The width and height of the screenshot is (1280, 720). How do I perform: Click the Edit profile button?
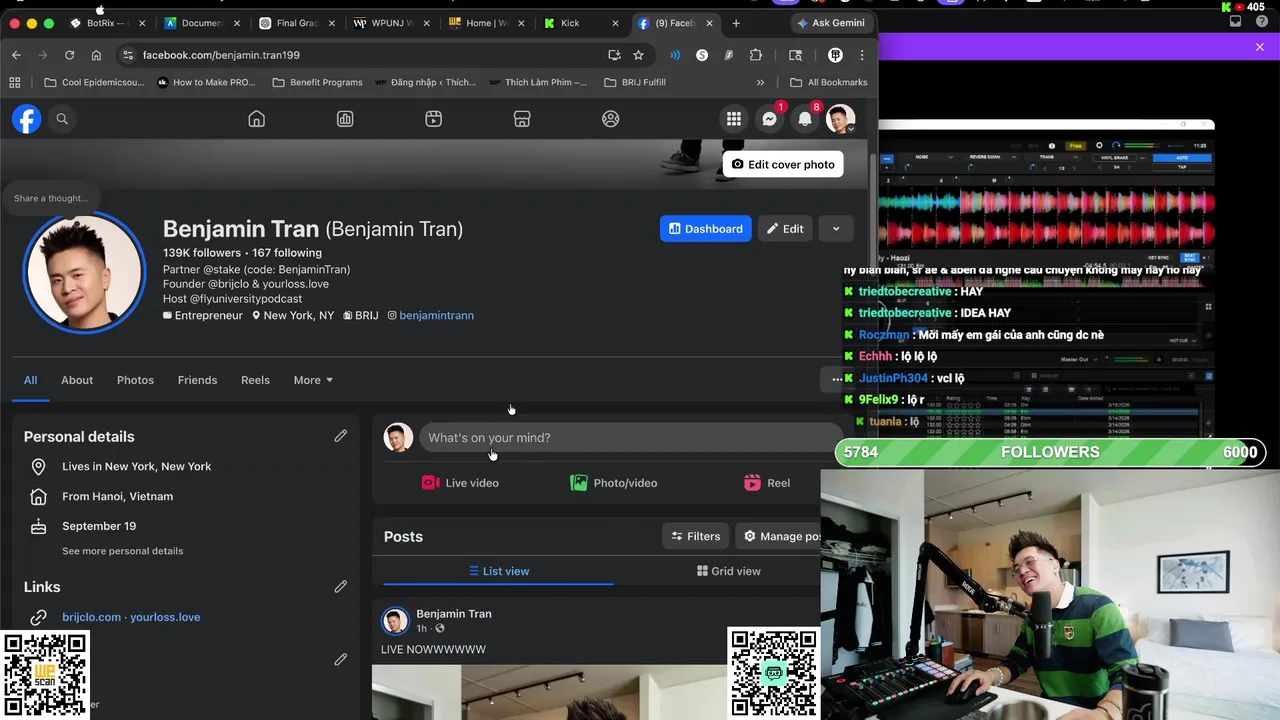(x=785, y=228)
